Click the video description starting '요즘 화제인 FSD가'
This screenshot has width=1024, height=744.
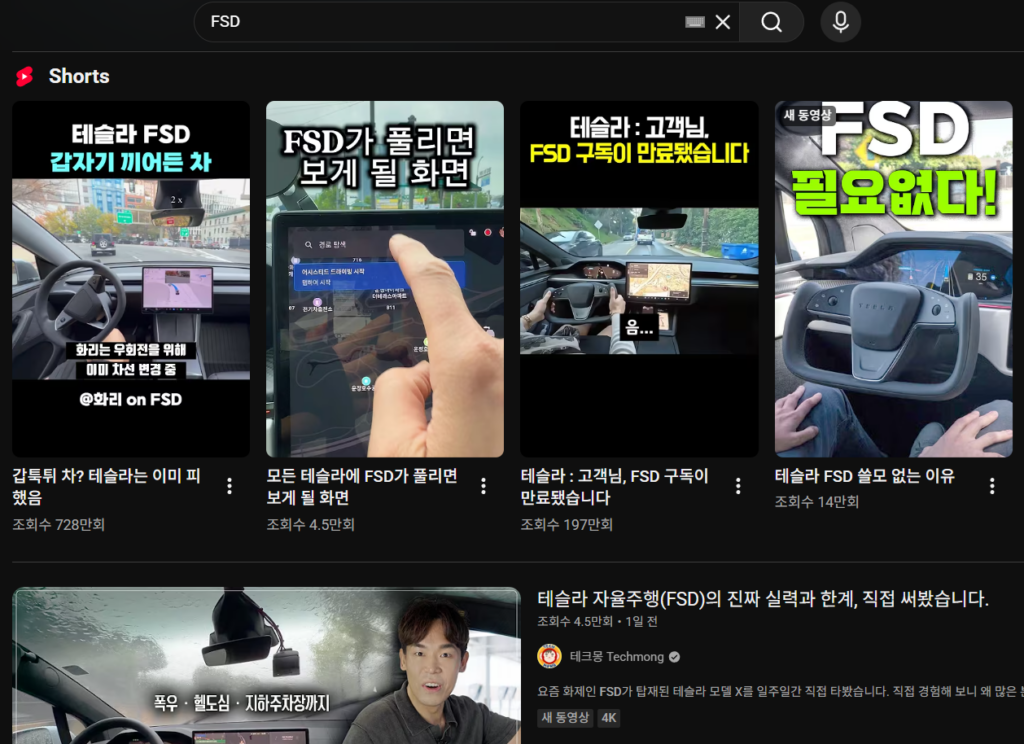pos(780,691)
